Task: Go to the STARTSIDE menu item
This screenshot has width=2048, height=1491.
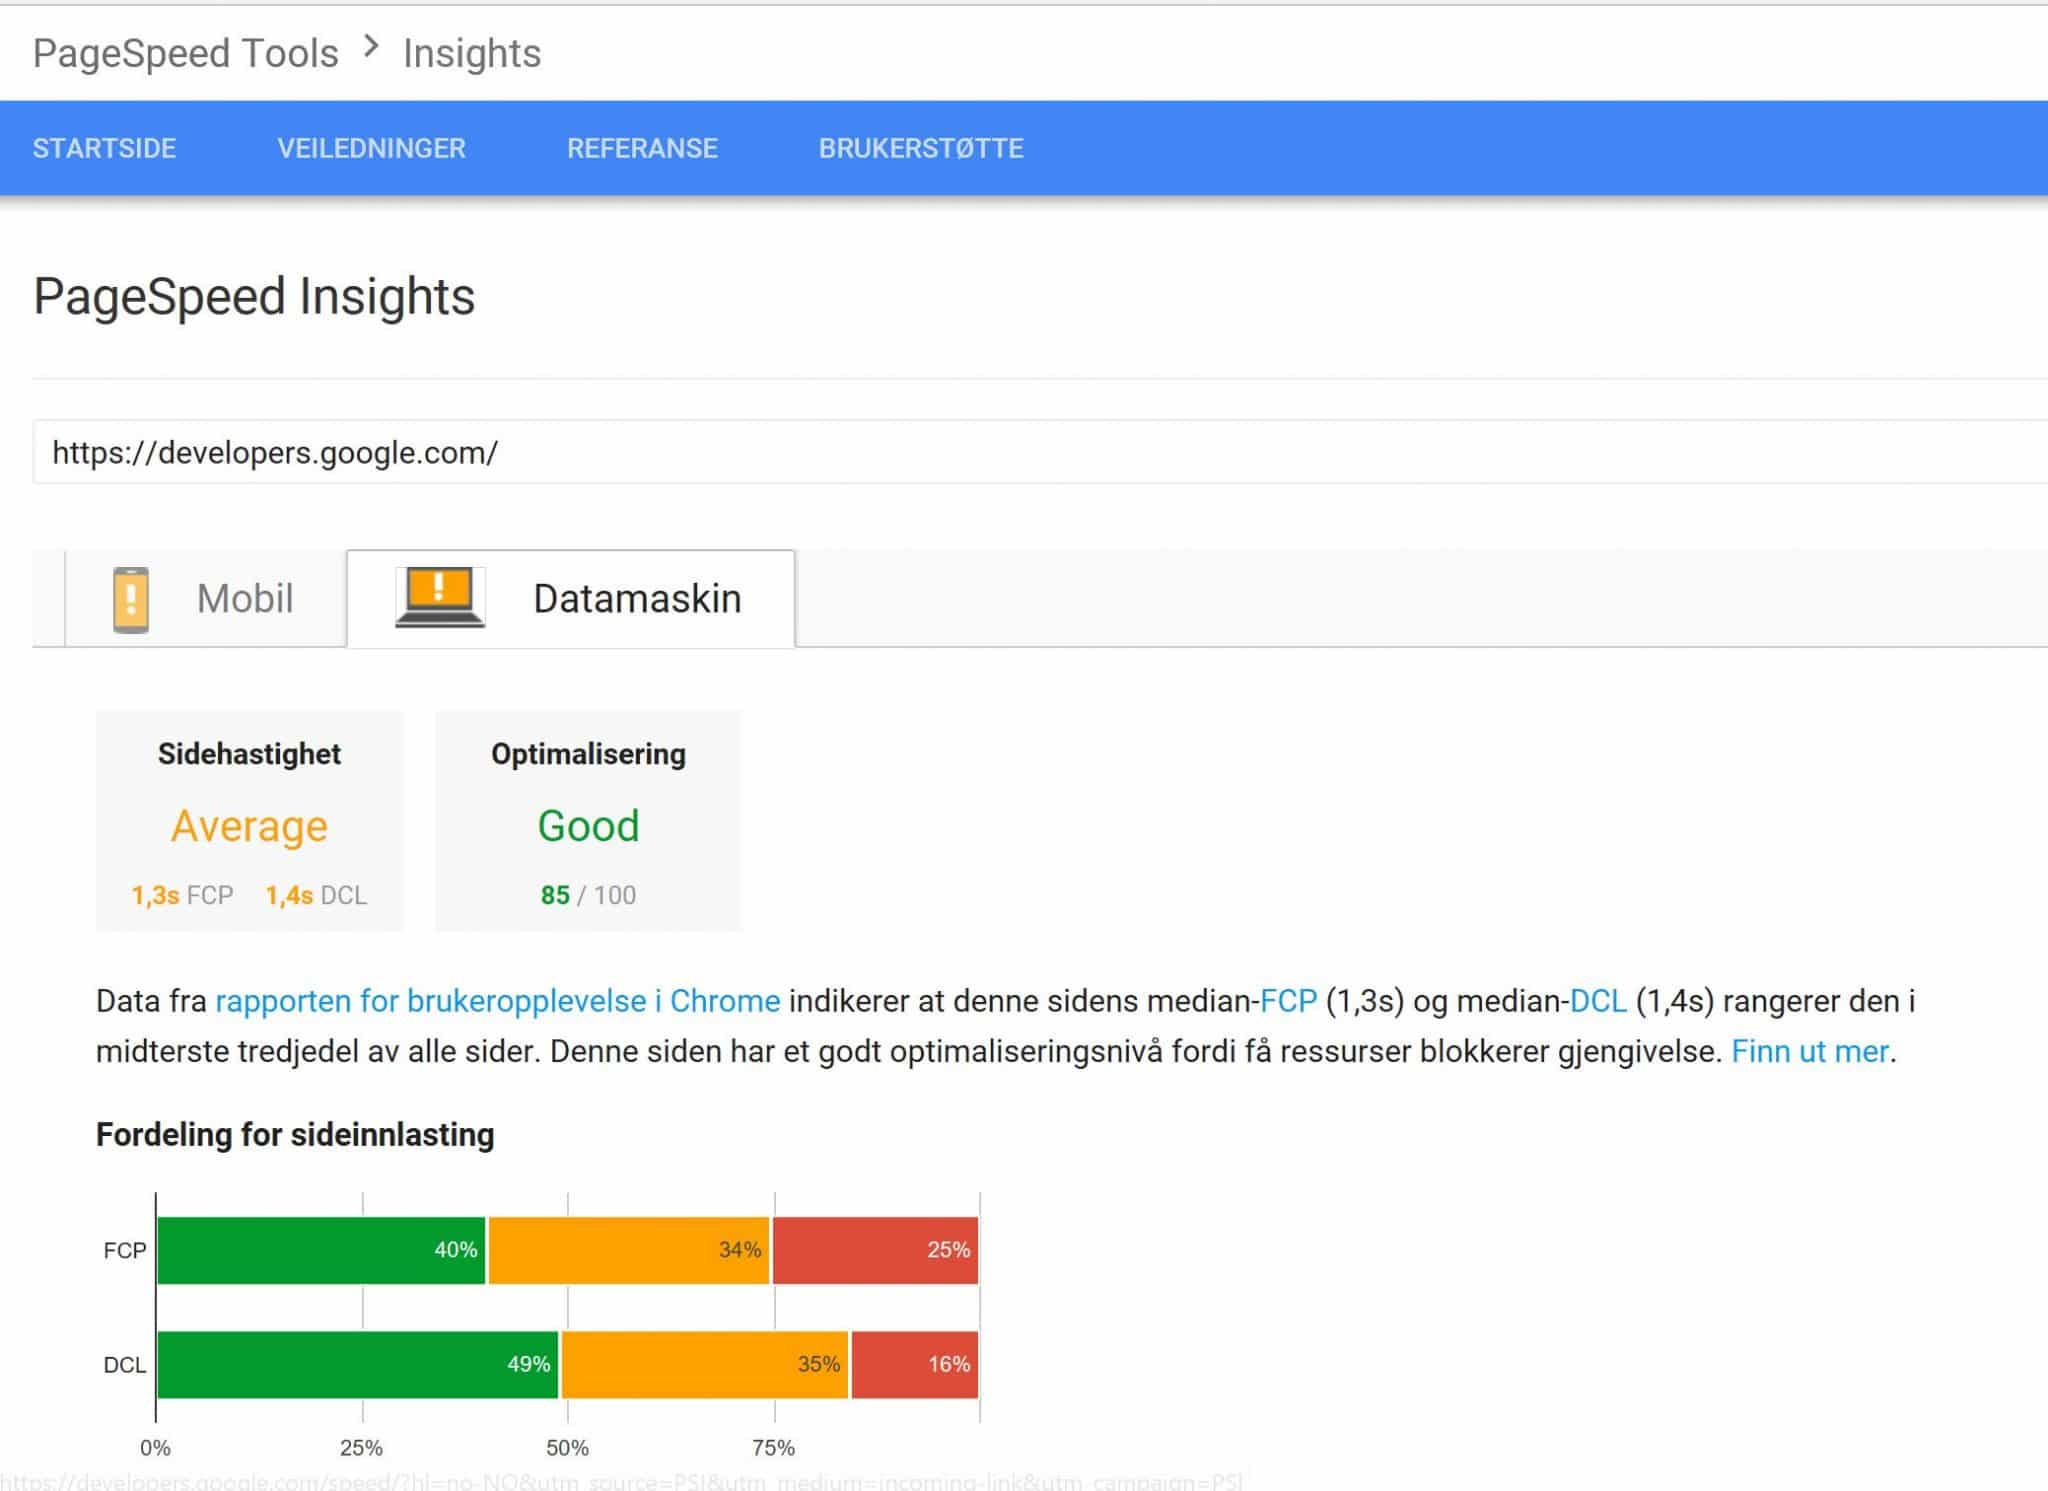Action: point(104,148)
